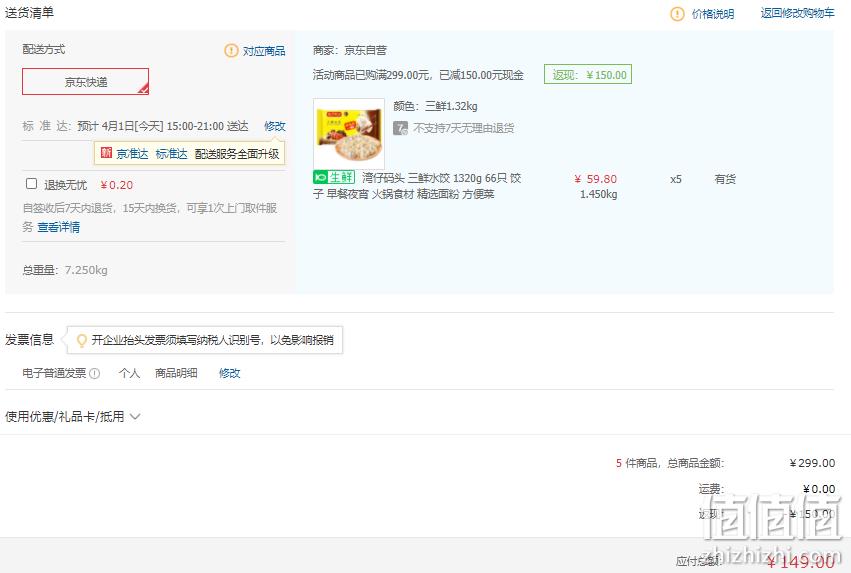The width and height of the screenshot is (851, 573).
Task: Click the 总重量: 7.250kg text
Action: (65, 270)
